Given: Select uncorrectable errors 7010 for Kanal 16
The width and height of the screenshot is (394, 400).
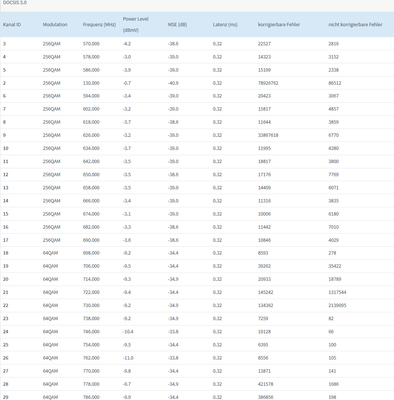Looking at the screenshot, I should pos(334,227).
